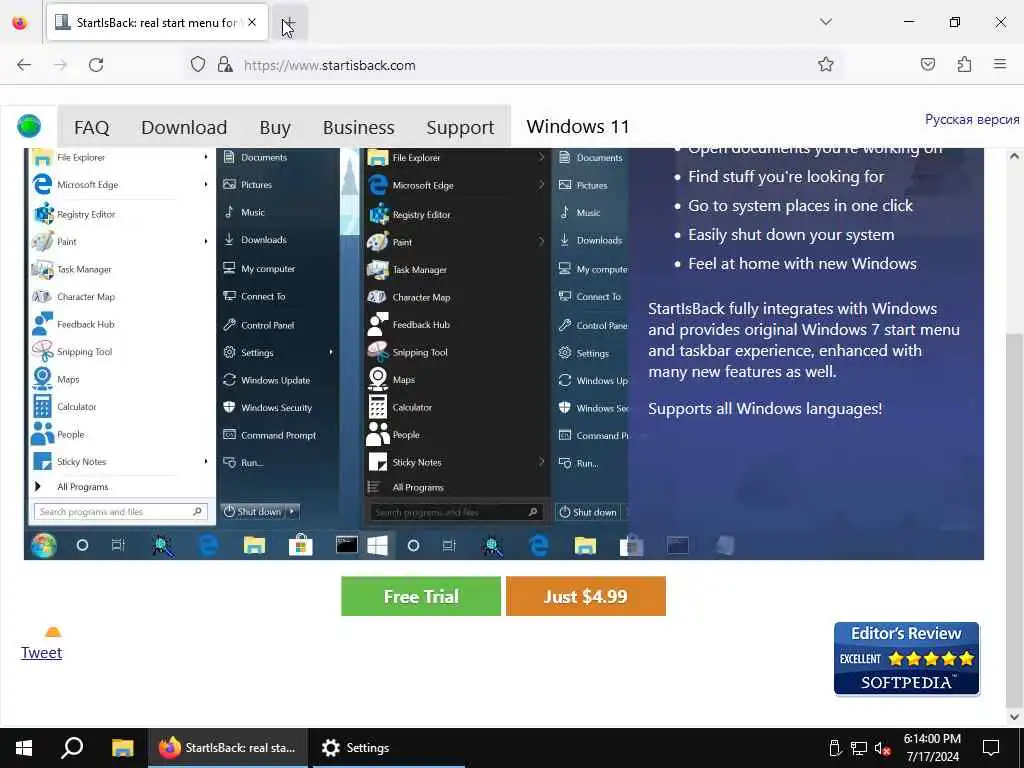
Task: Click the "Supports all Windows languages!" text
Action: click(765, 409)
